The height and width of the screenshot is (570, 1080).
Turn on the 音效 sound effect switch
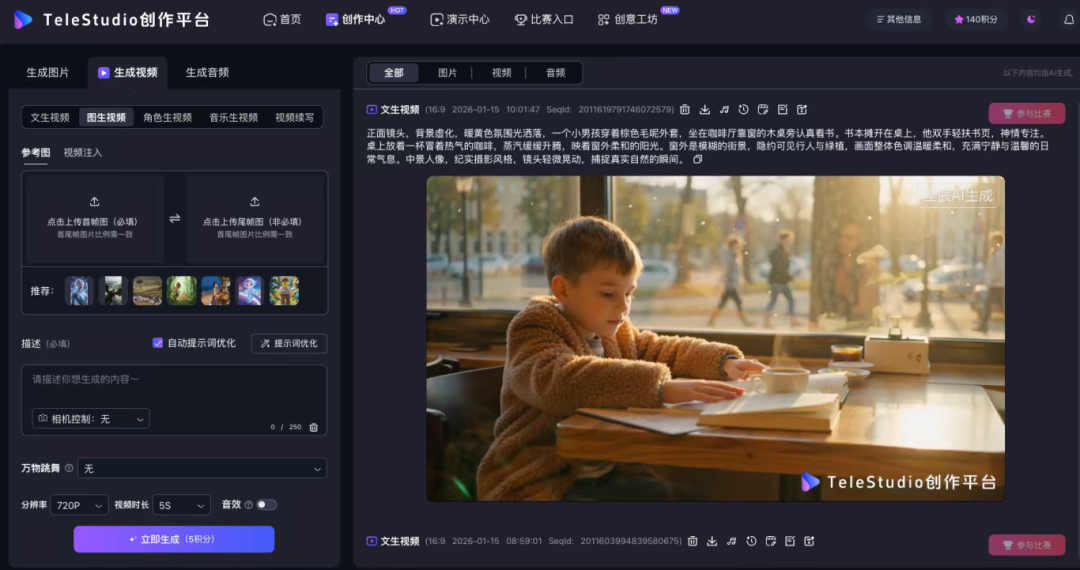[267, 505]
